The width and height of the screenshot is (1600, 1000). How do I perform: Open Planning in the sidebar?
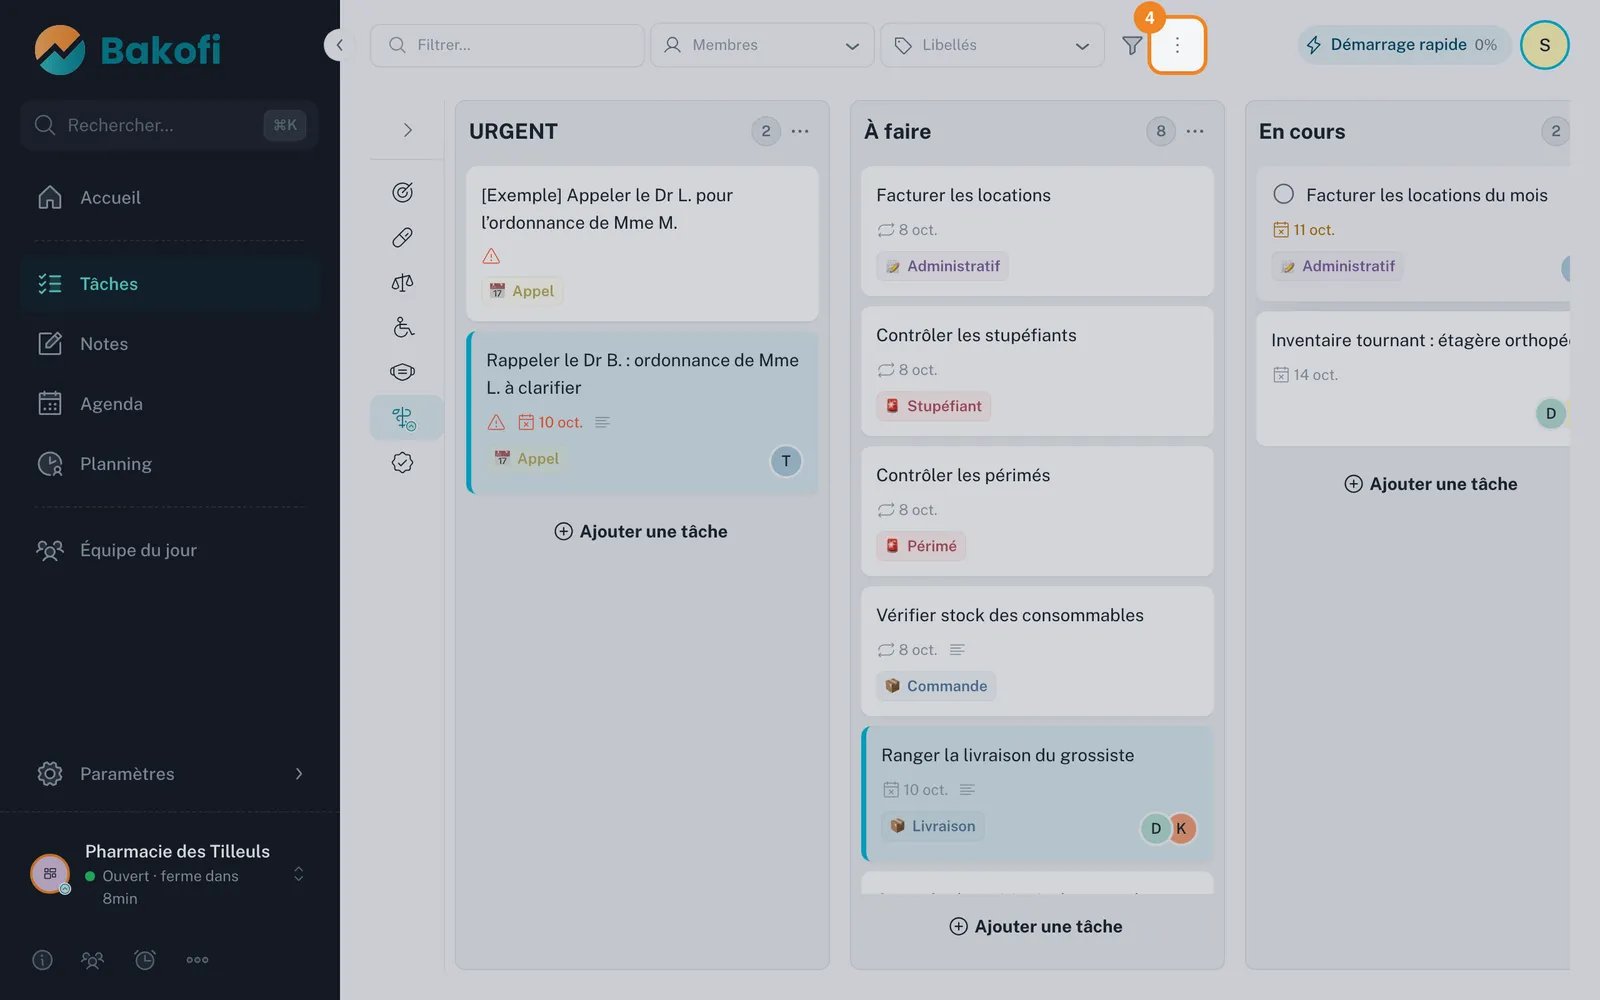click(170, 464)
